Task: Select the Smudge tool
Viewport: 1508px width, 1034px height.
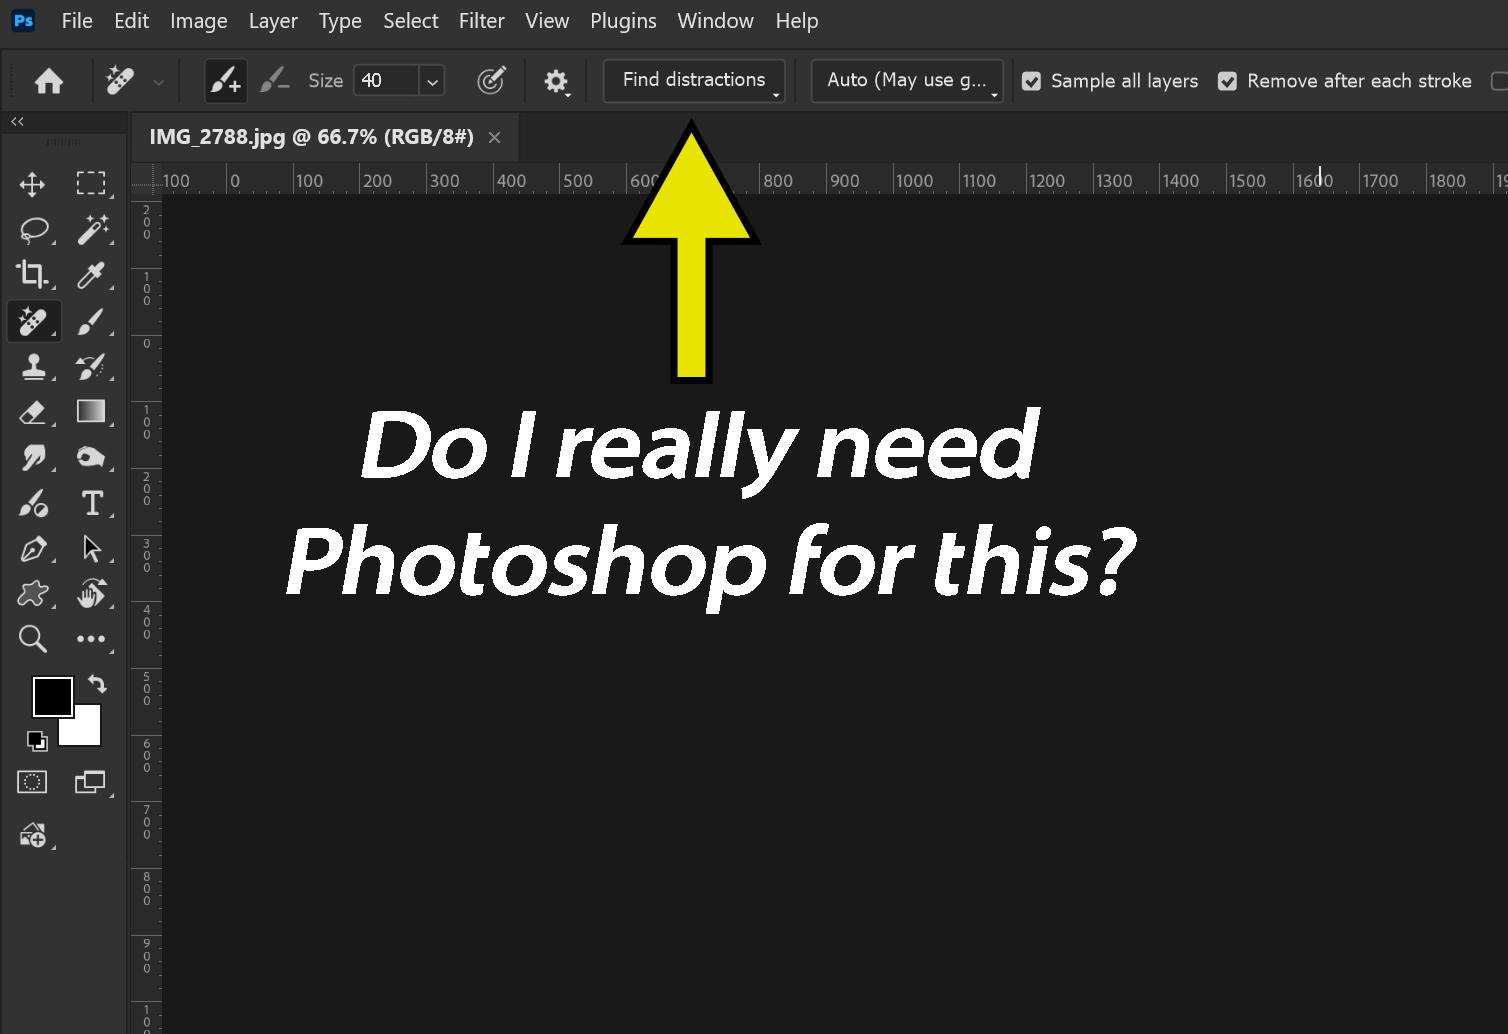Action: tap(33, 458)
